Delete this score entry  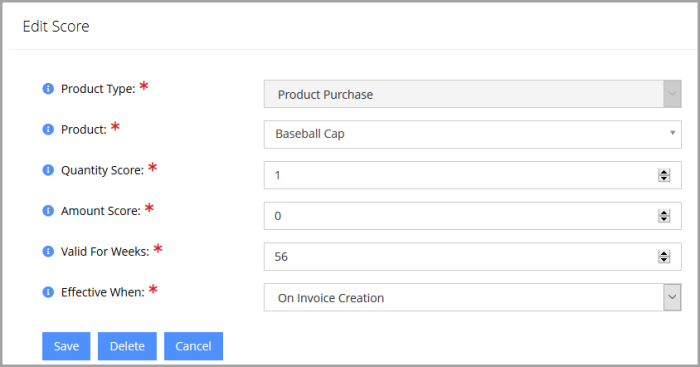point(127,346)
